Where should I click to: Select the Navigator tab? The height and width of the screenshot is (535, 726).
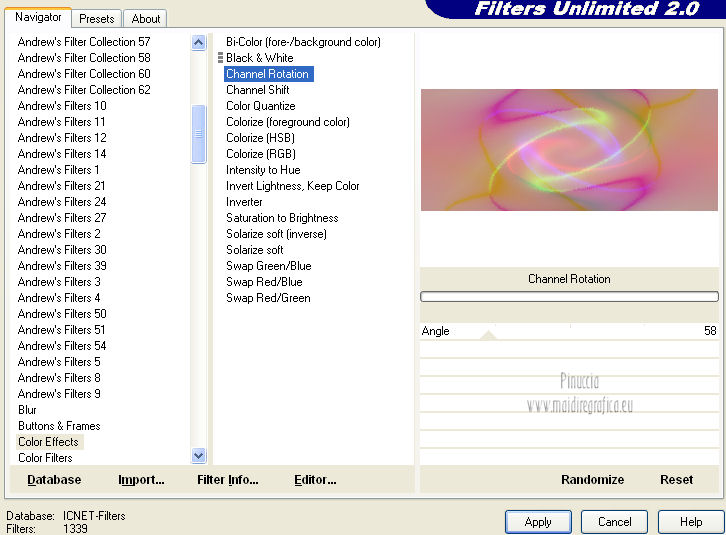pos(38,17)
